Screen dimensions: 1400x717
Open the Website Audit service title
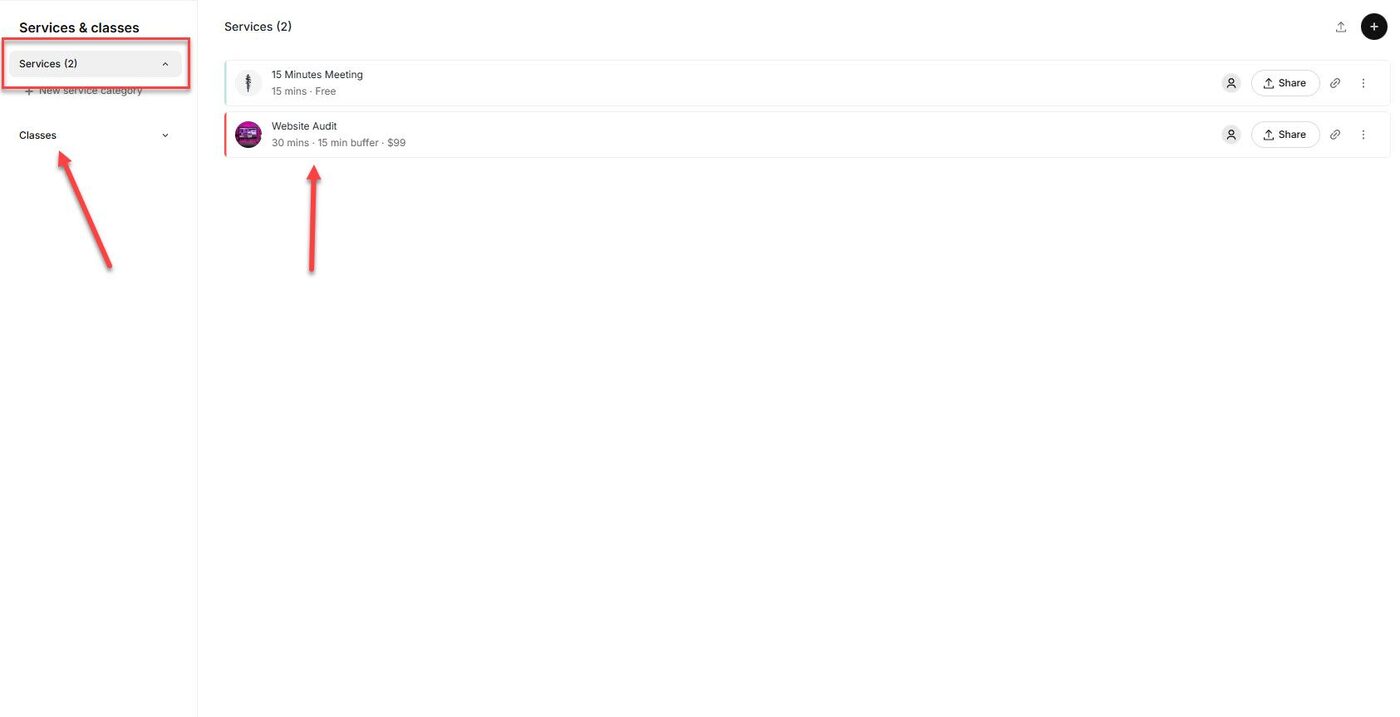(304, 127)
